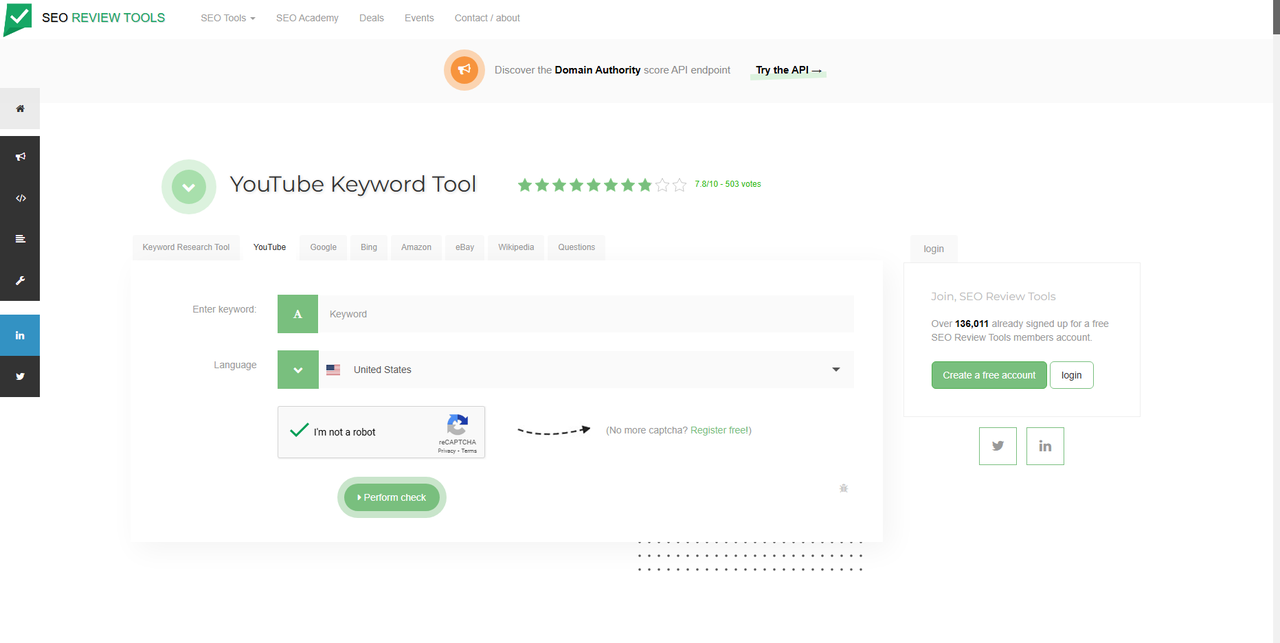
Task: Click the green chevron language icon
Action: point(297,370)
